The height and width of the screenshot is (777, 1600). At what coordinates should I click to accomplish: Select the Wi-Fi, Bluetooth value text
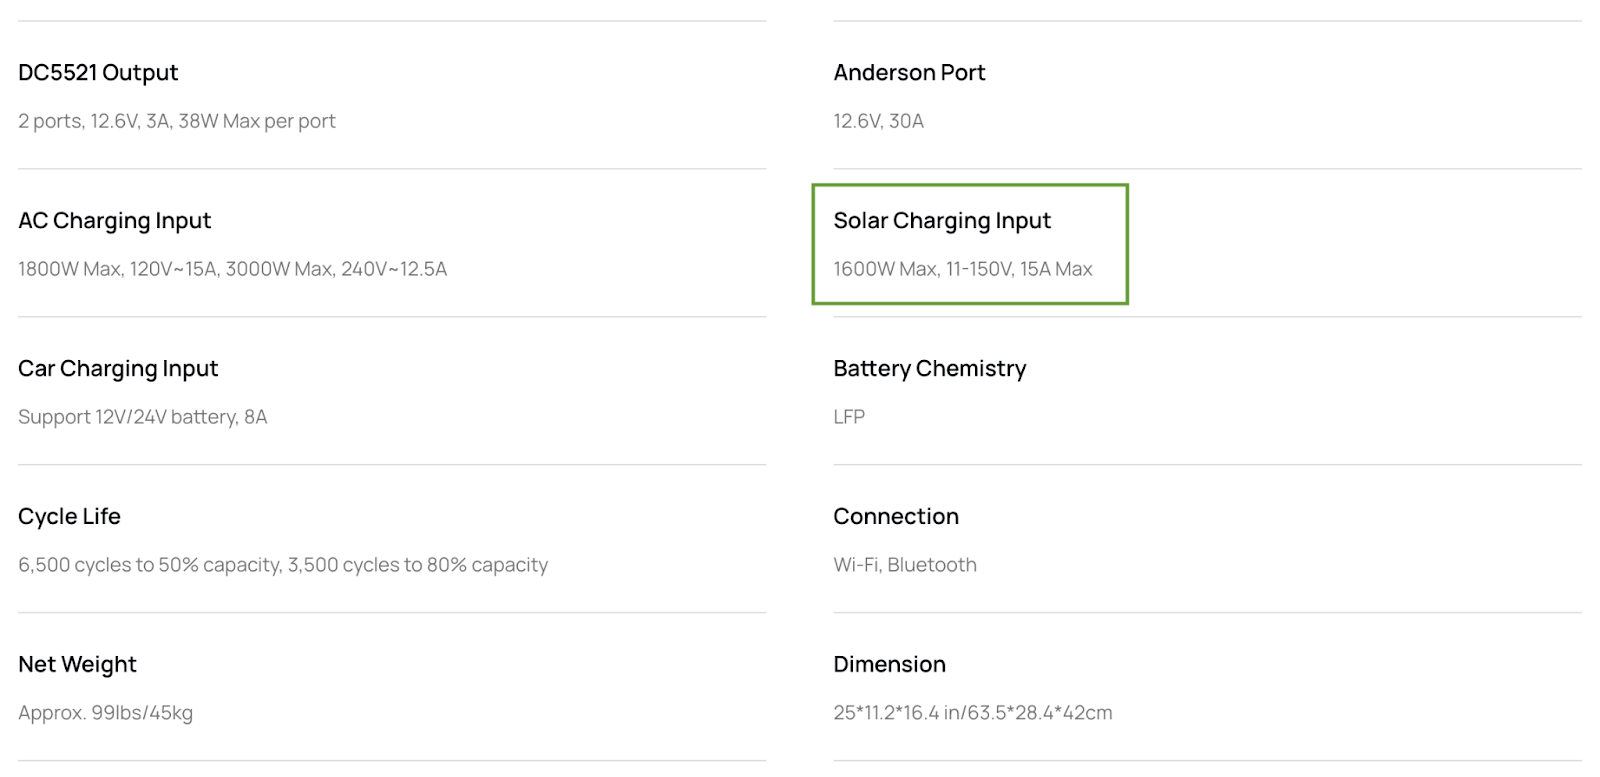click(905, 565)
